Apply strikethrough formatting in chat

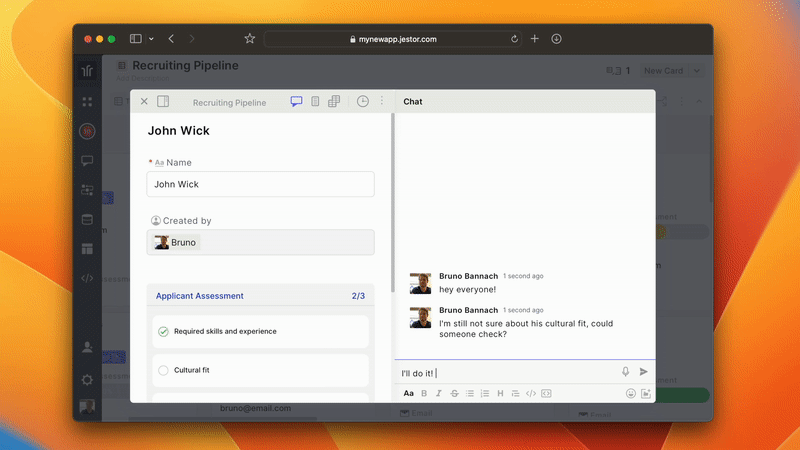click(454, 393)
